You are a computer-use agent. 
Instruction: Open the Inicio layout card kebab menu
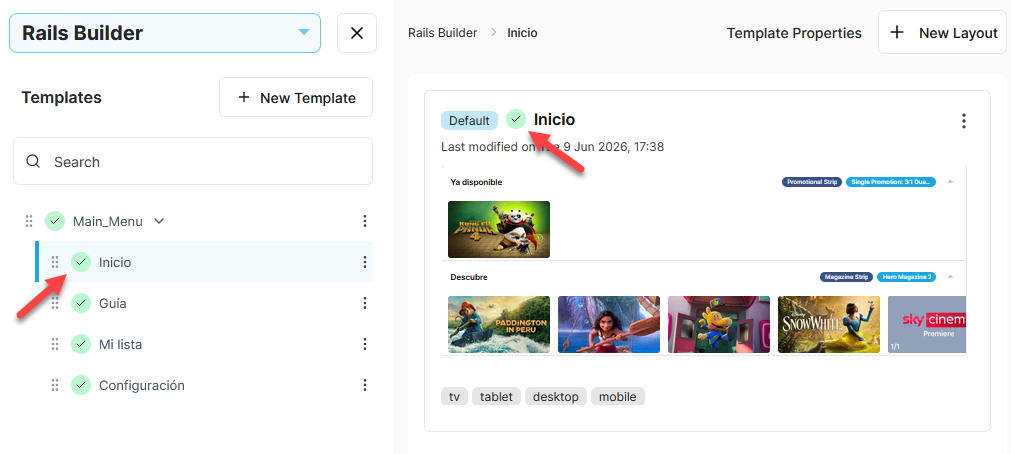(x=963, y=121)
